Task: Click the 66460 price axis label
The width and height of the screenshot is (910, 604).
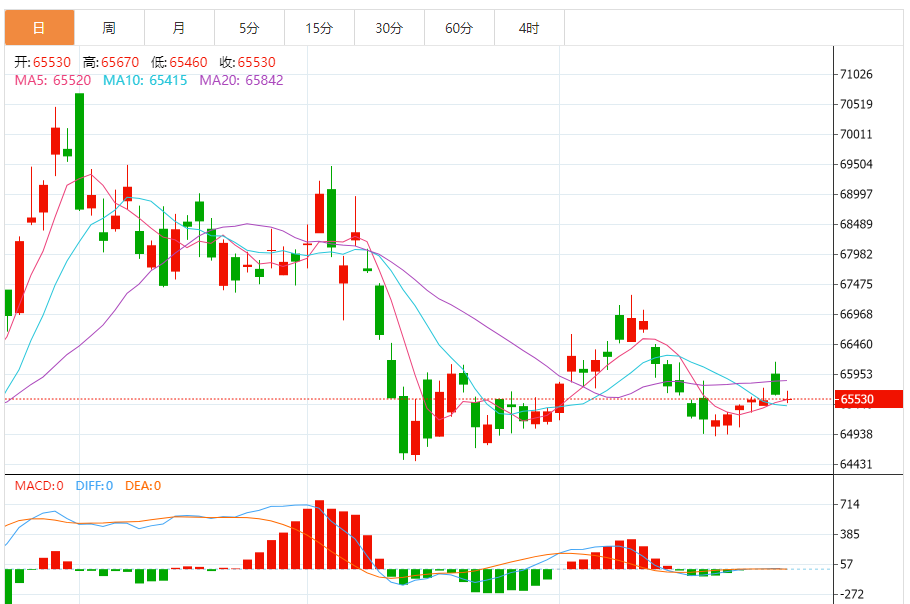Action: 856,344
